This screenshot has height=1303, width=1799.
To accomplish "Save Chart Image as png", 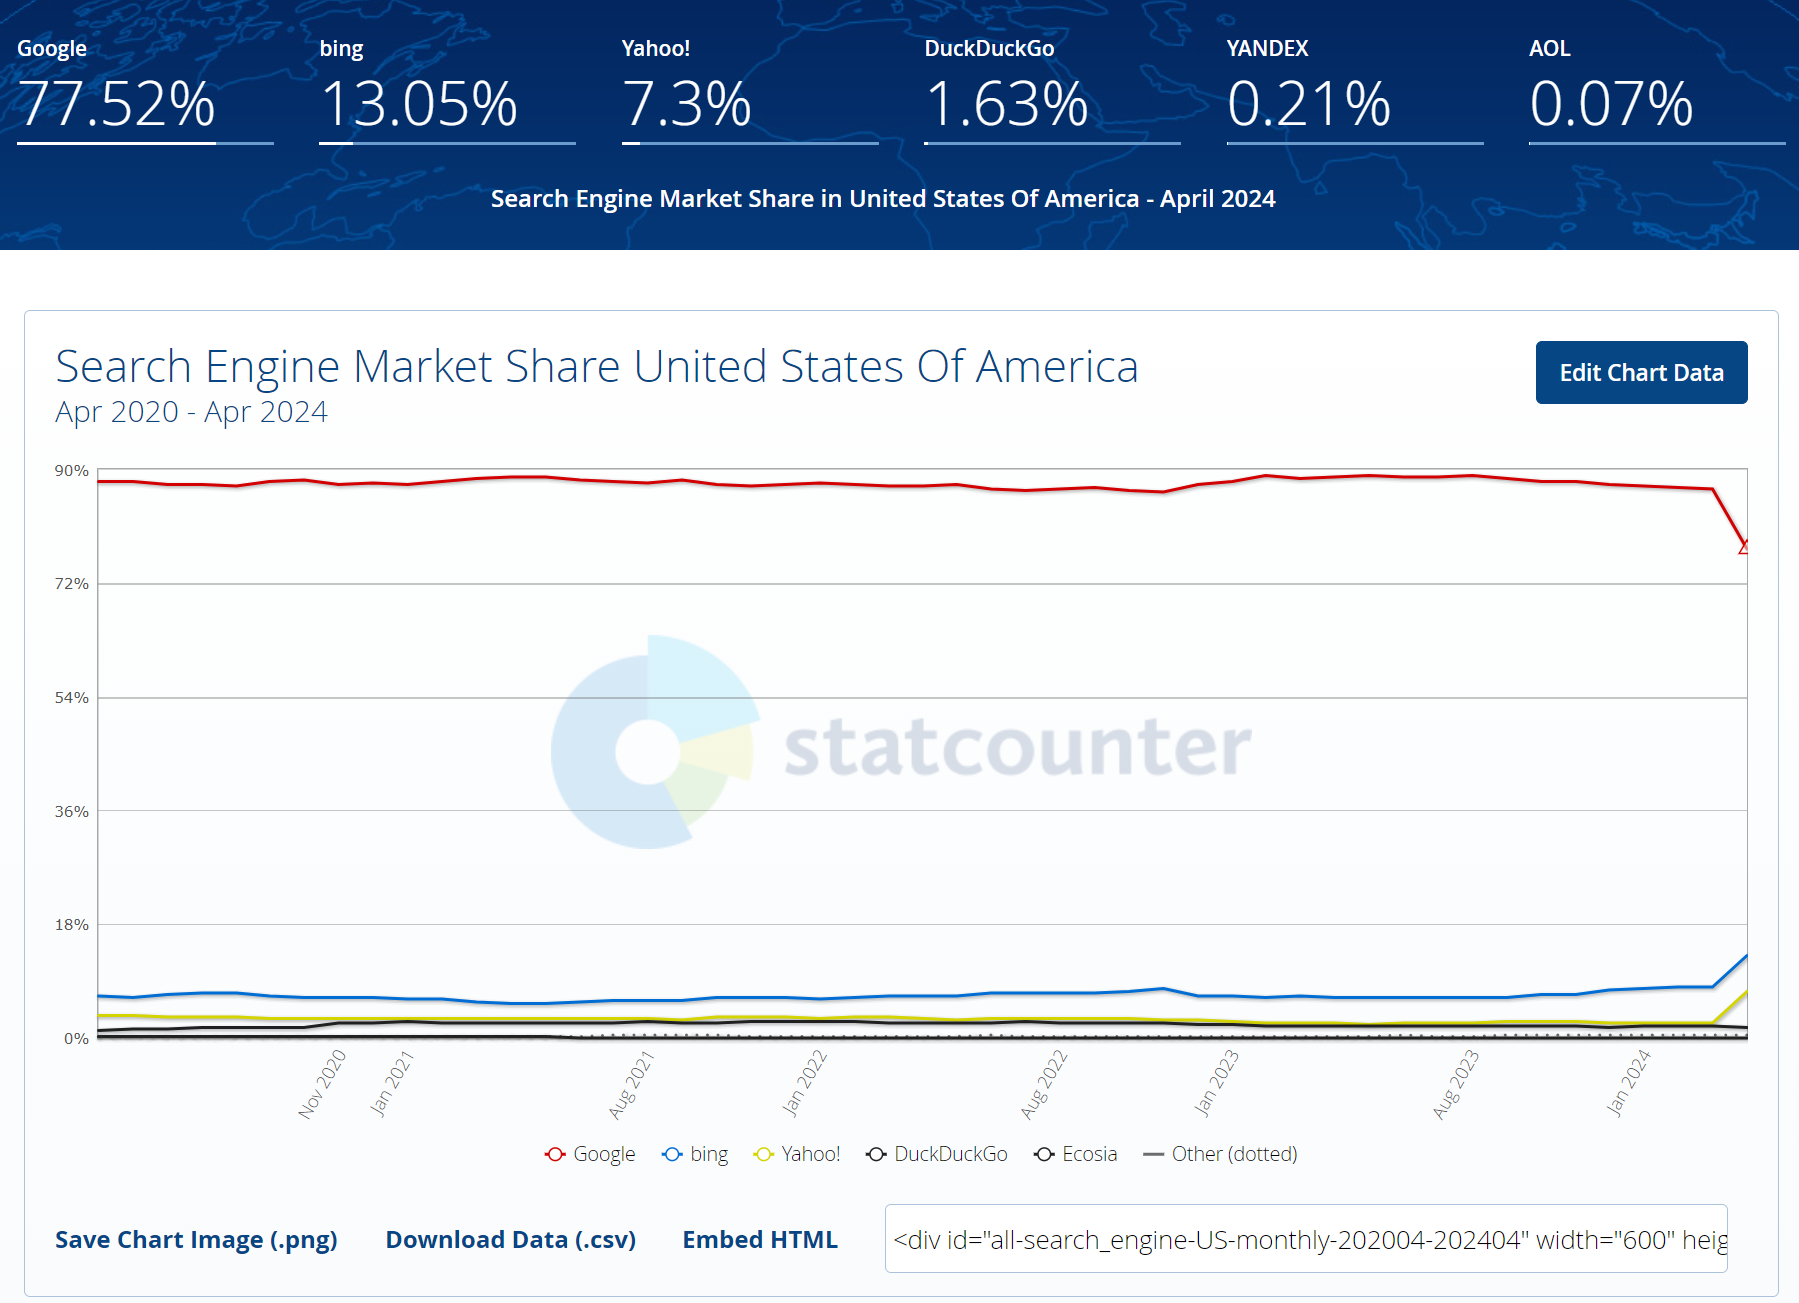I will coord(196,1239).
